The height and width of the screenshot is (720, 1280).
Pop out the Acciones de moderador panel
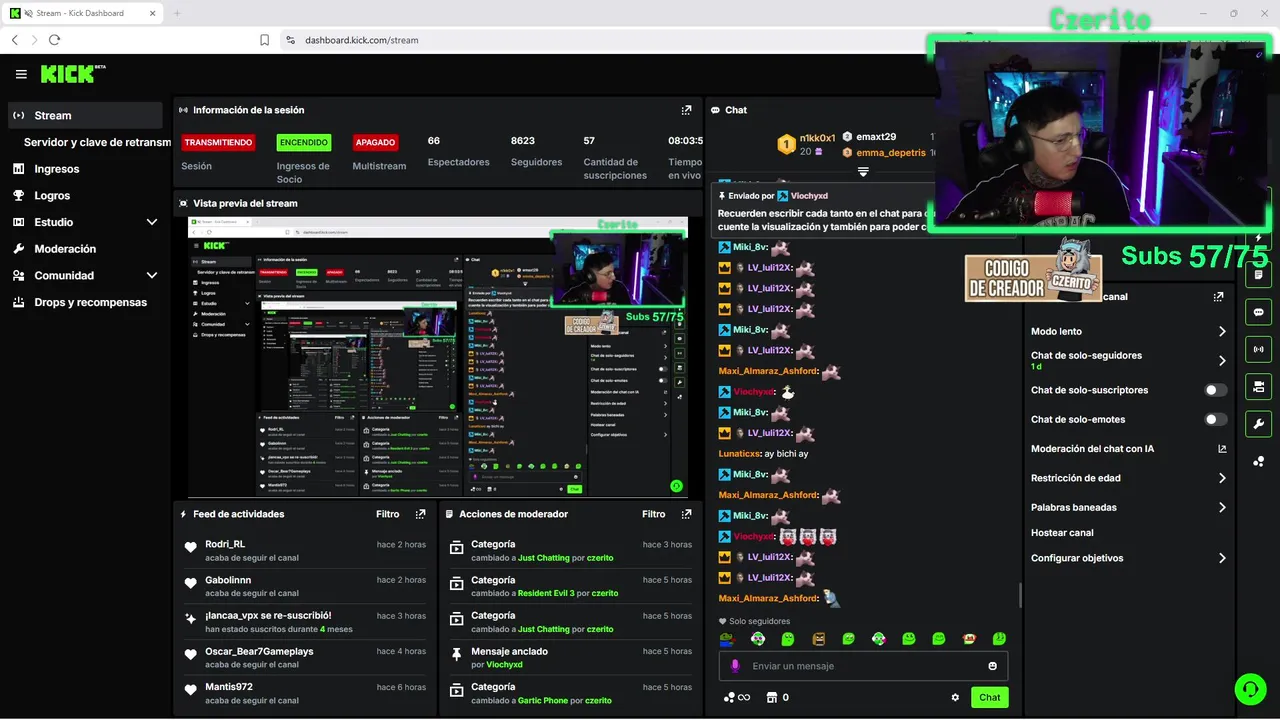coord(686,514)
